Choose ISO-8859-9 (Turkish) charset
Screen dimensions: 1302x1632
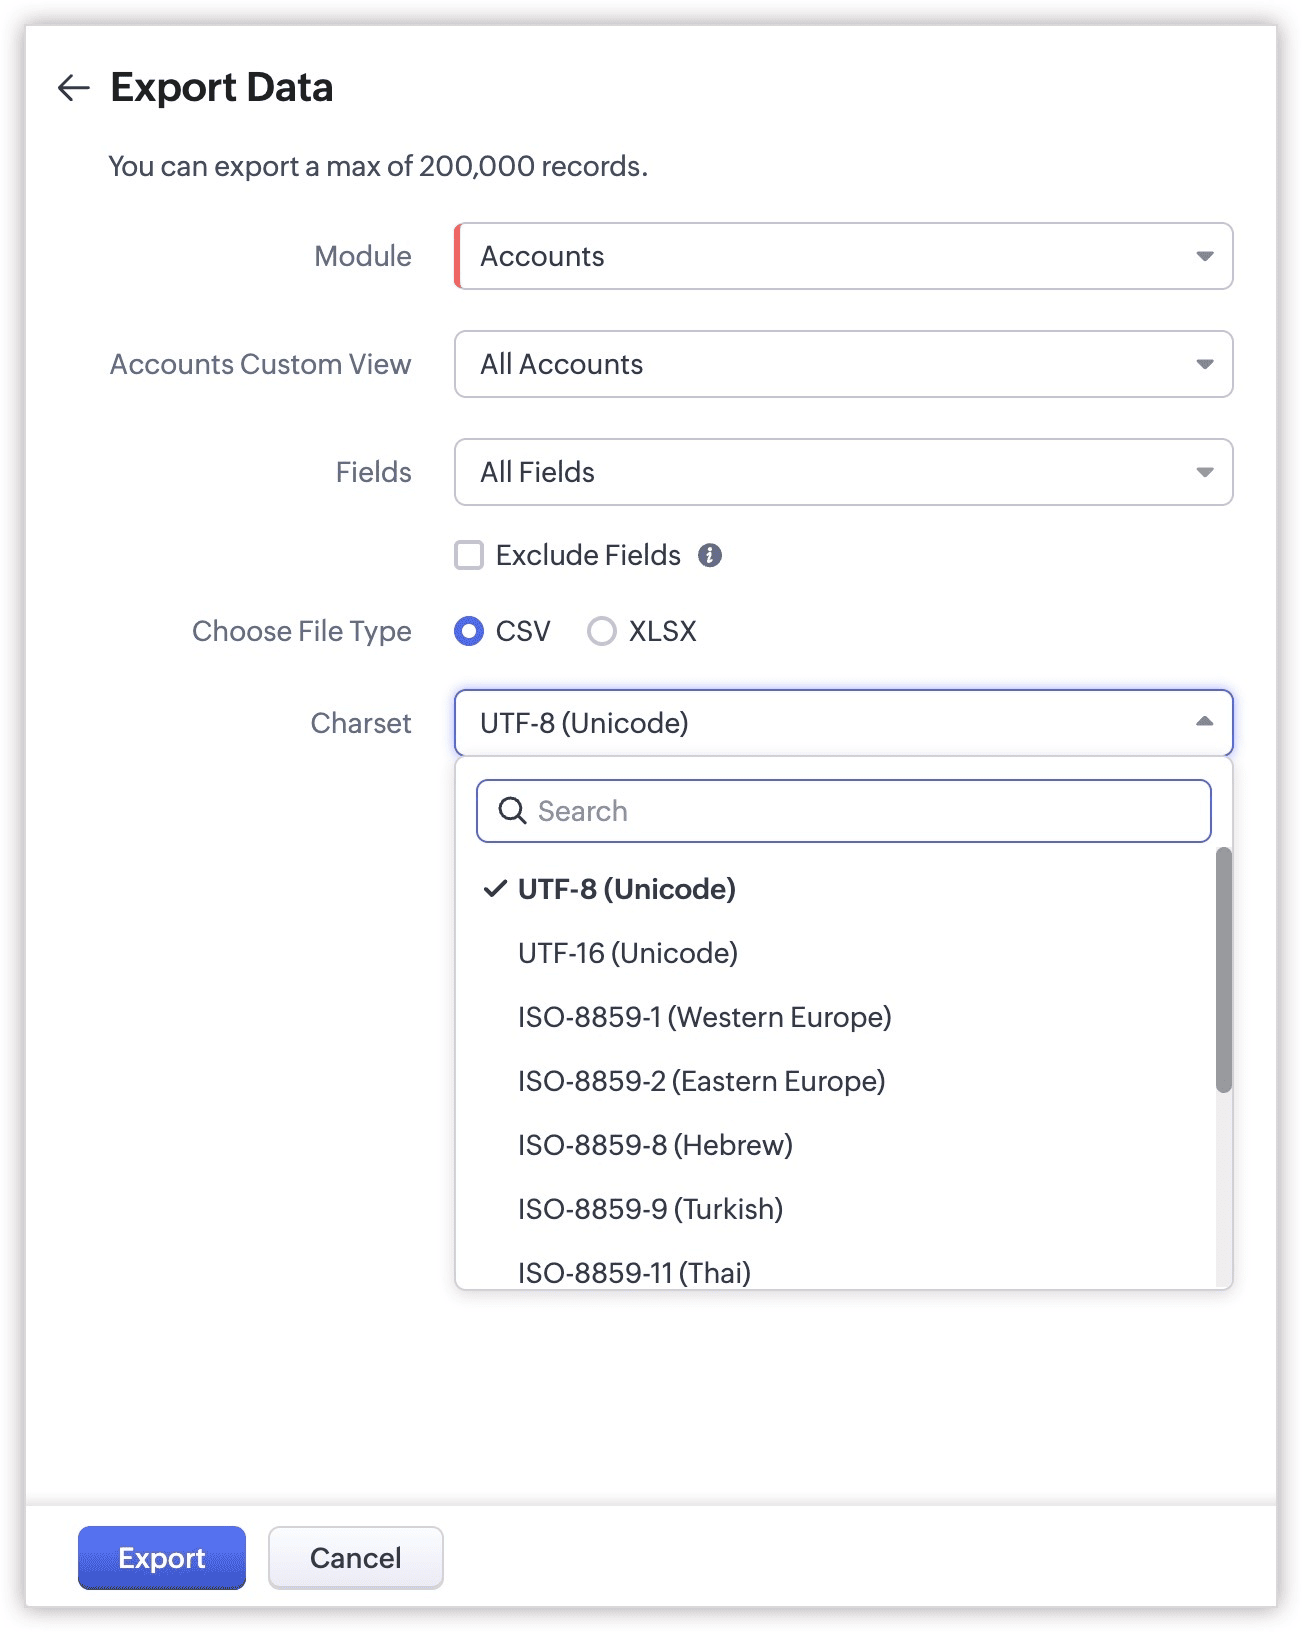[x=650, y=1209]
